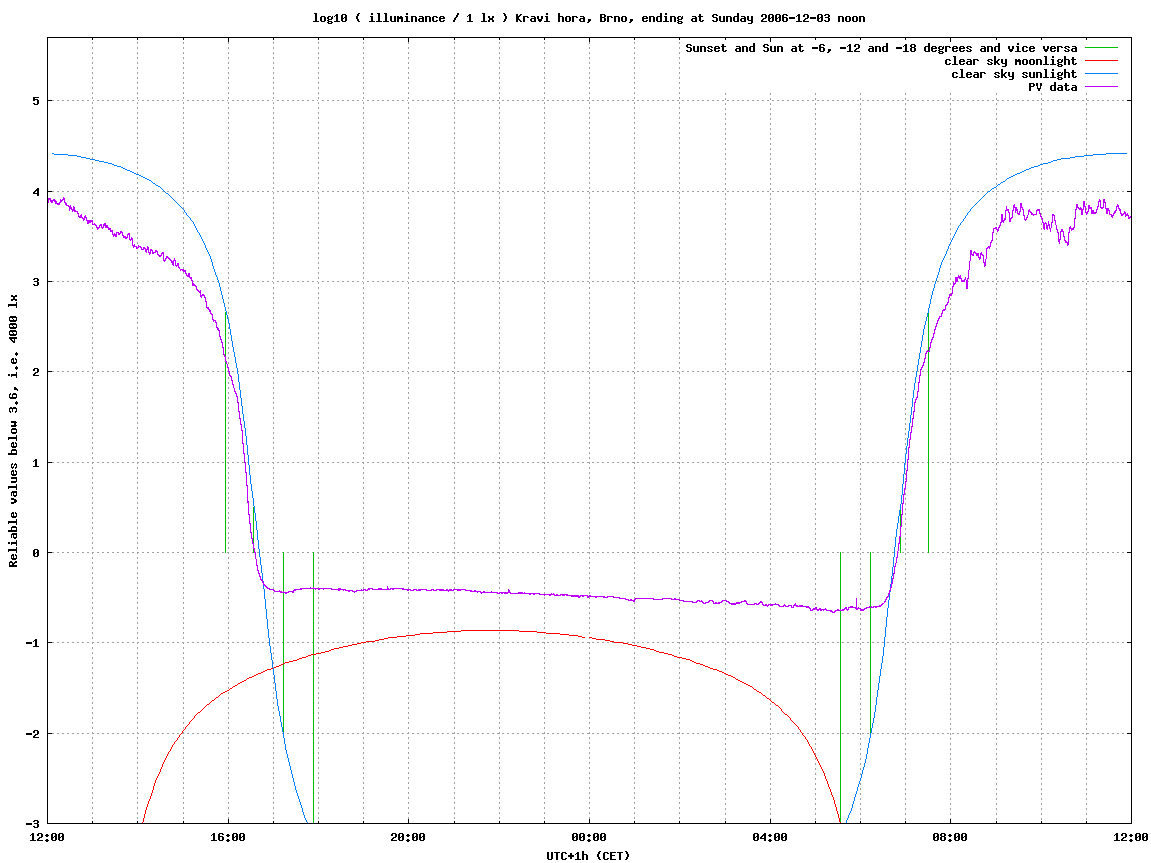This screenshot has width=1151, height=863.
Task: Click the green legend line sample
Action: pyautogui.click(x=1101, y=48)
